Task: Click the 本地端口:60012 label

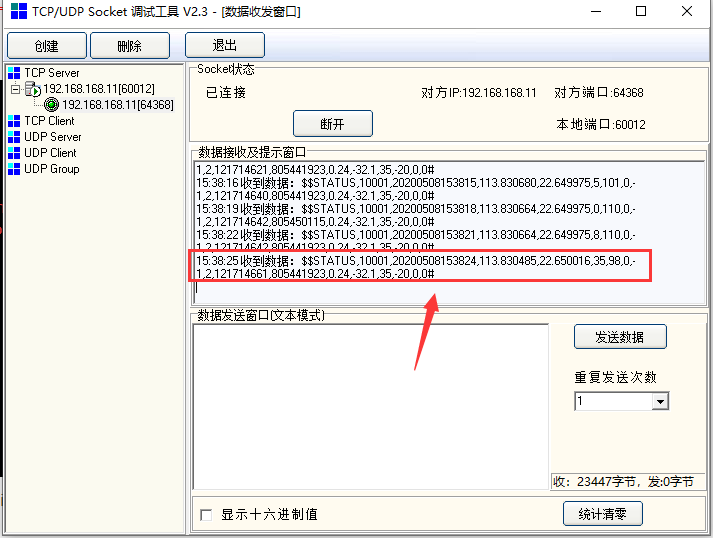Action: tap(601, 125)
